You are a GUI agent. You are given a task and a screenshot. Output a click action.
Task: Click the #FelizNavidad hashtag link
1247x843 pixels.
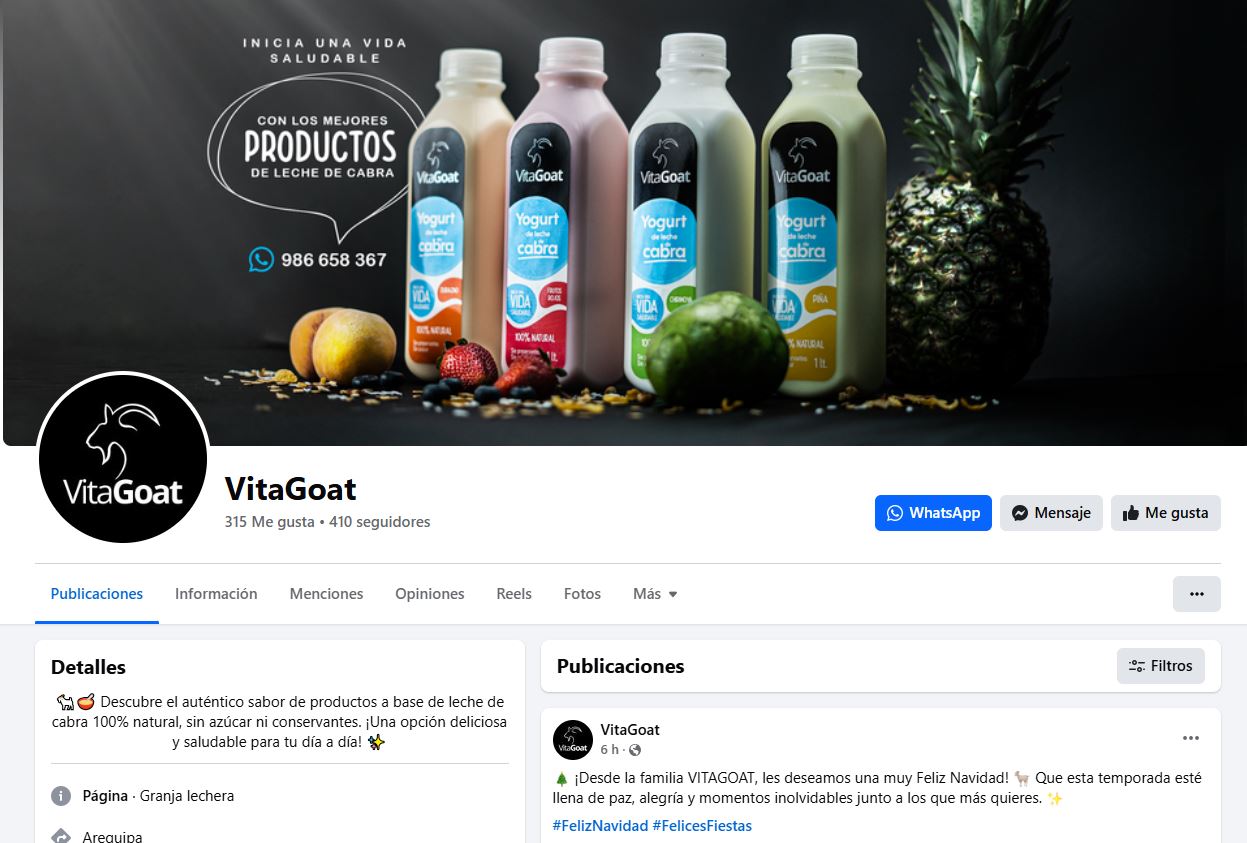pyautogui.click(x=600, y=826)
